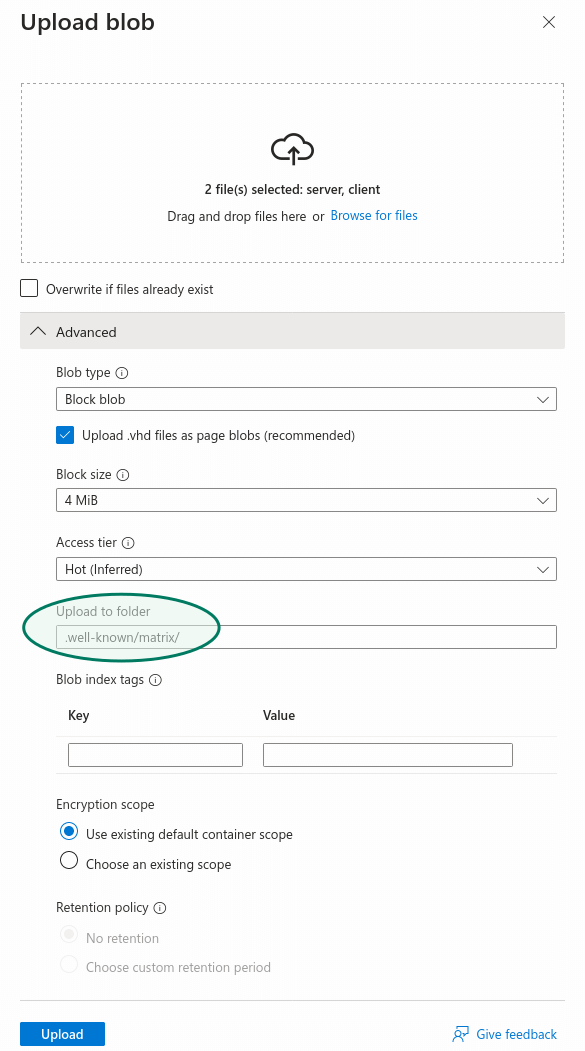The width and height of the screenshot is (585, 1051).
Task: Click the Give feedback person icon
Action: tap(460, 1034)
